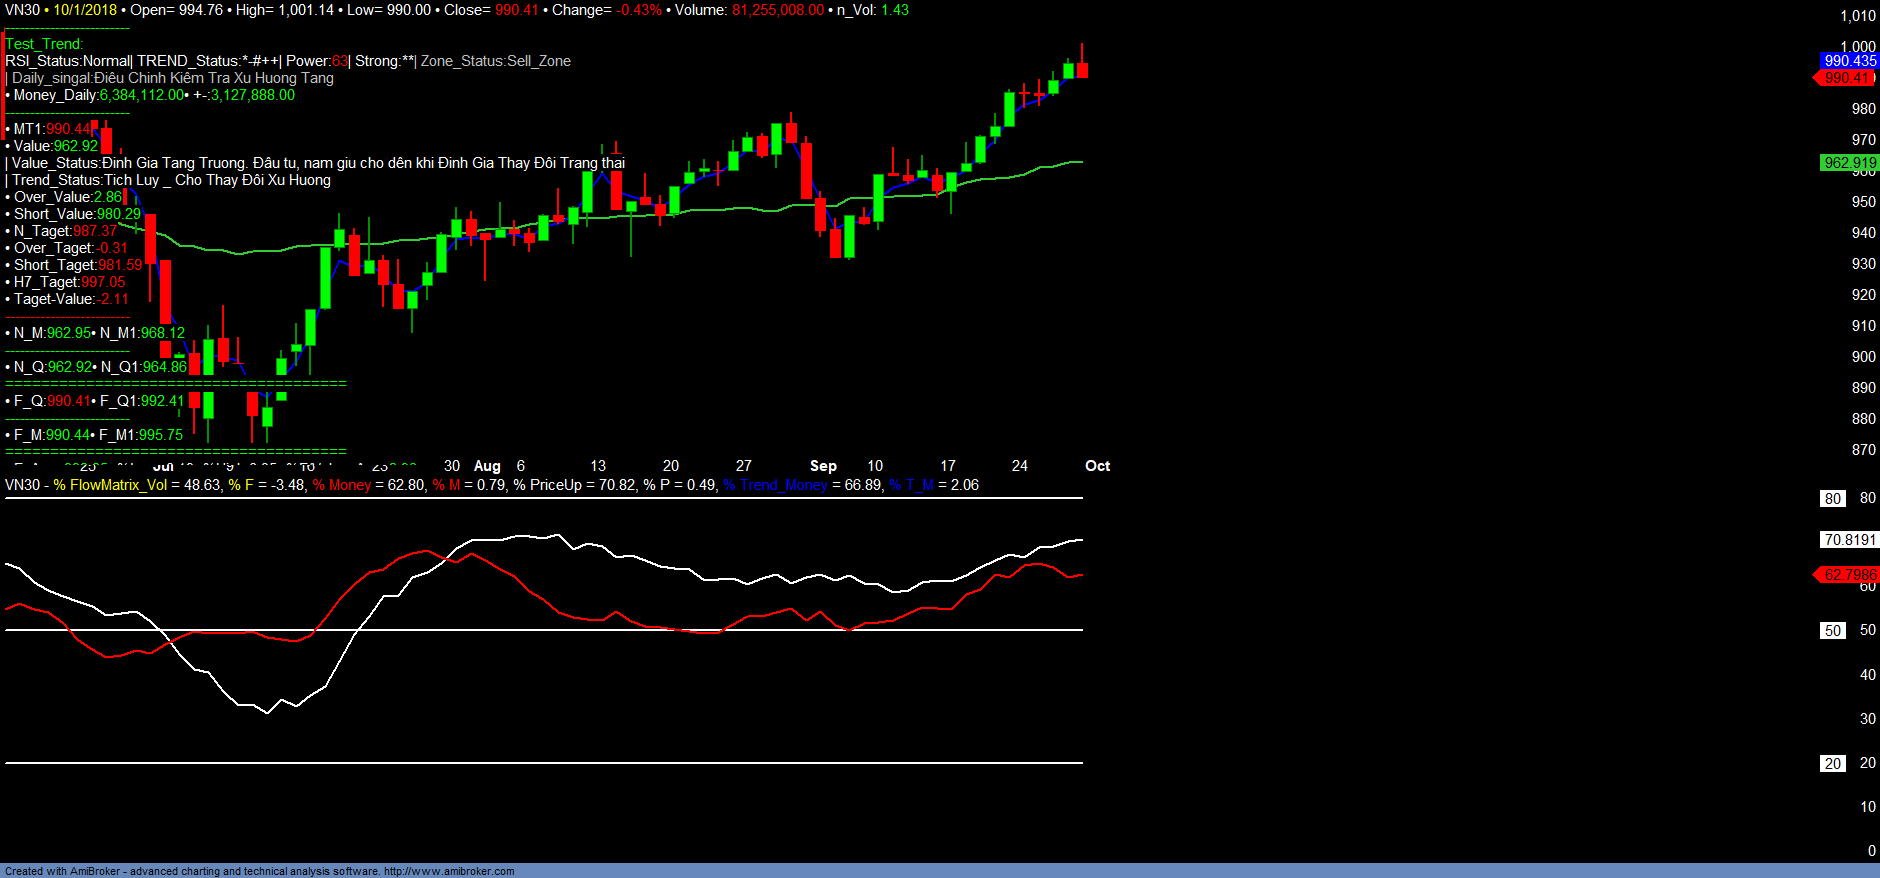Screen dimensions: 1880x878
Task: Pick the 24 date marker on axis
Action: [x=1019, y=466]
